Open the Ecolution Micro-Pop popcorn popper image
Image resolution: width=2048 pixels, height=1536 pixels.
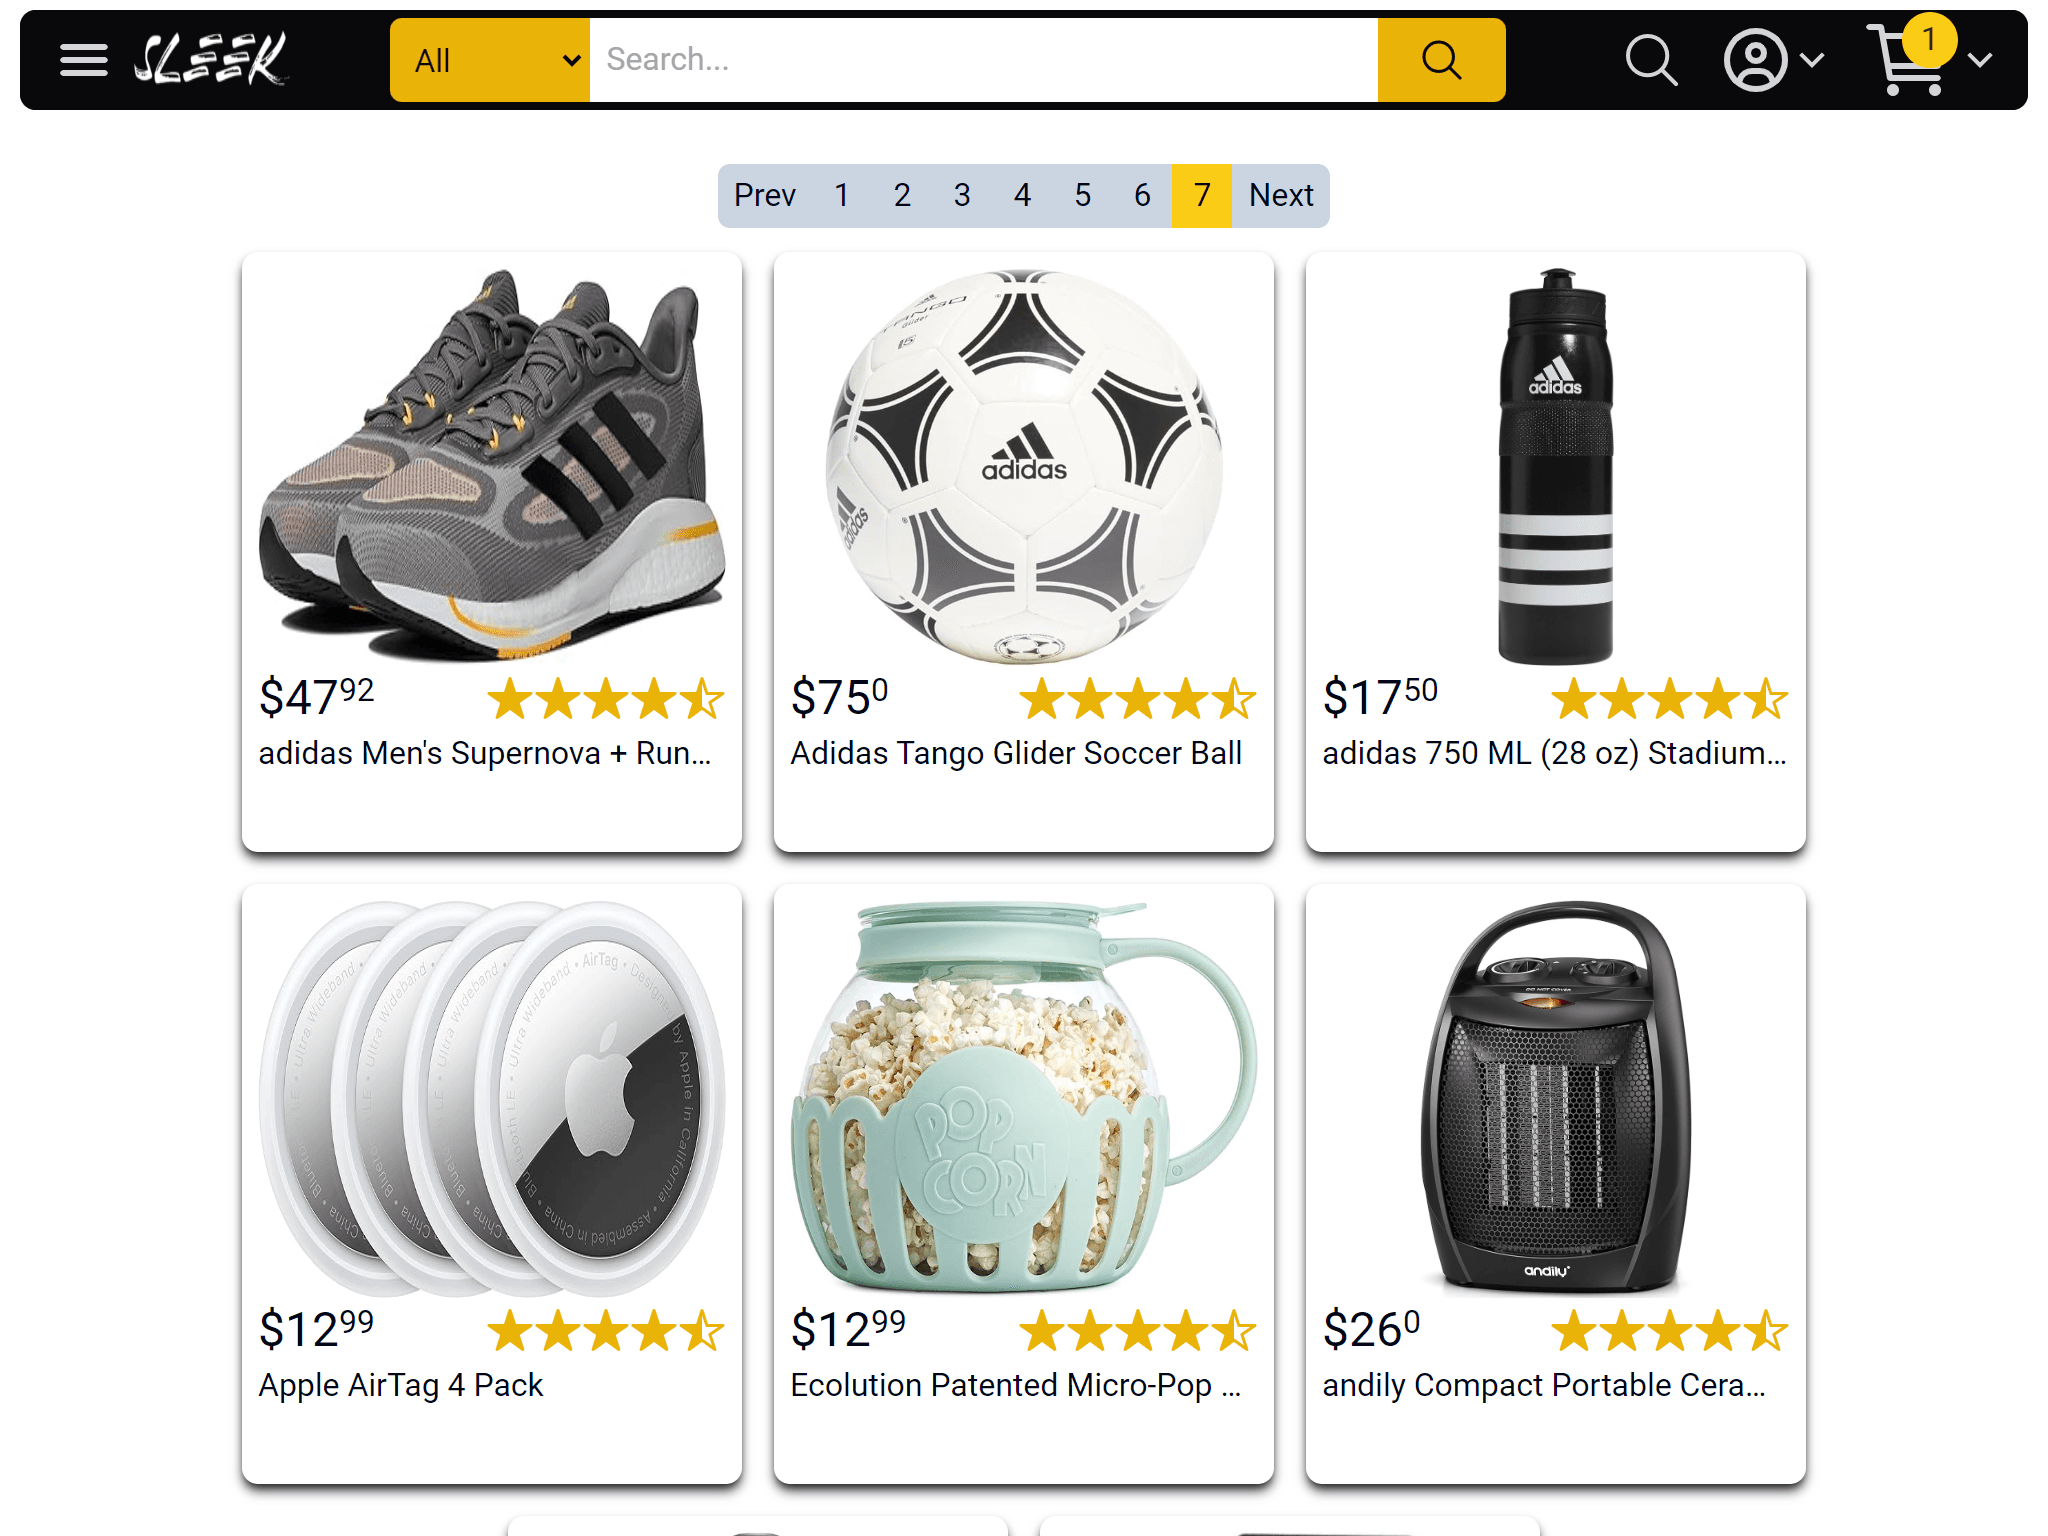tap(1023, 1097)
